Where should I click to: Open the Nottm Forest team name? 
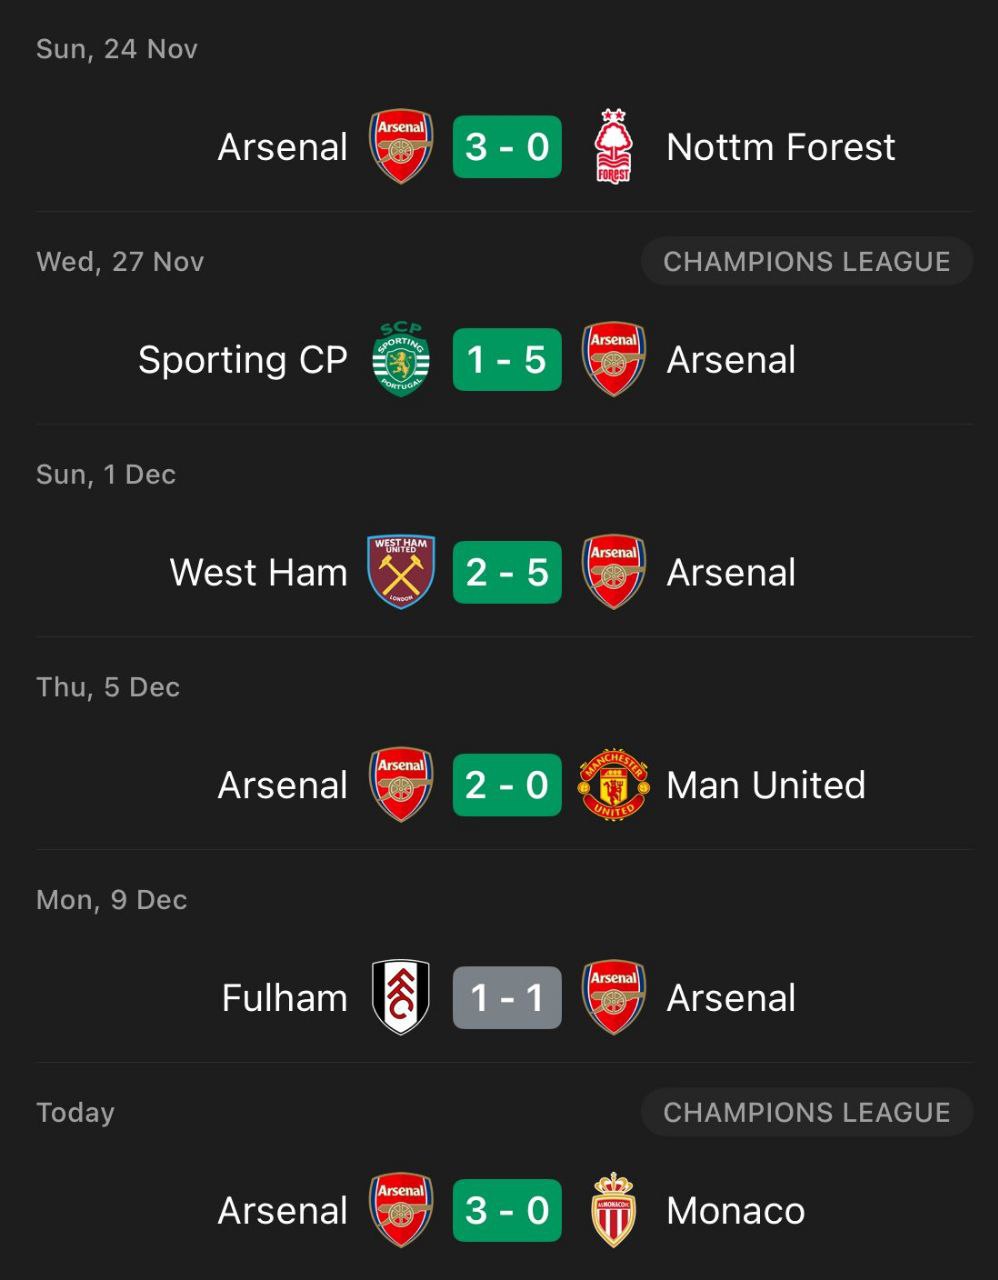[780, 147]
